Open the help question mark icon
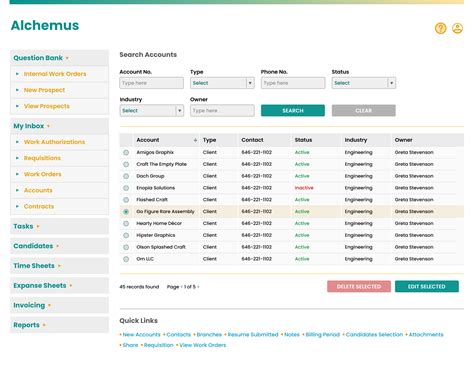 tap(440, 28)
